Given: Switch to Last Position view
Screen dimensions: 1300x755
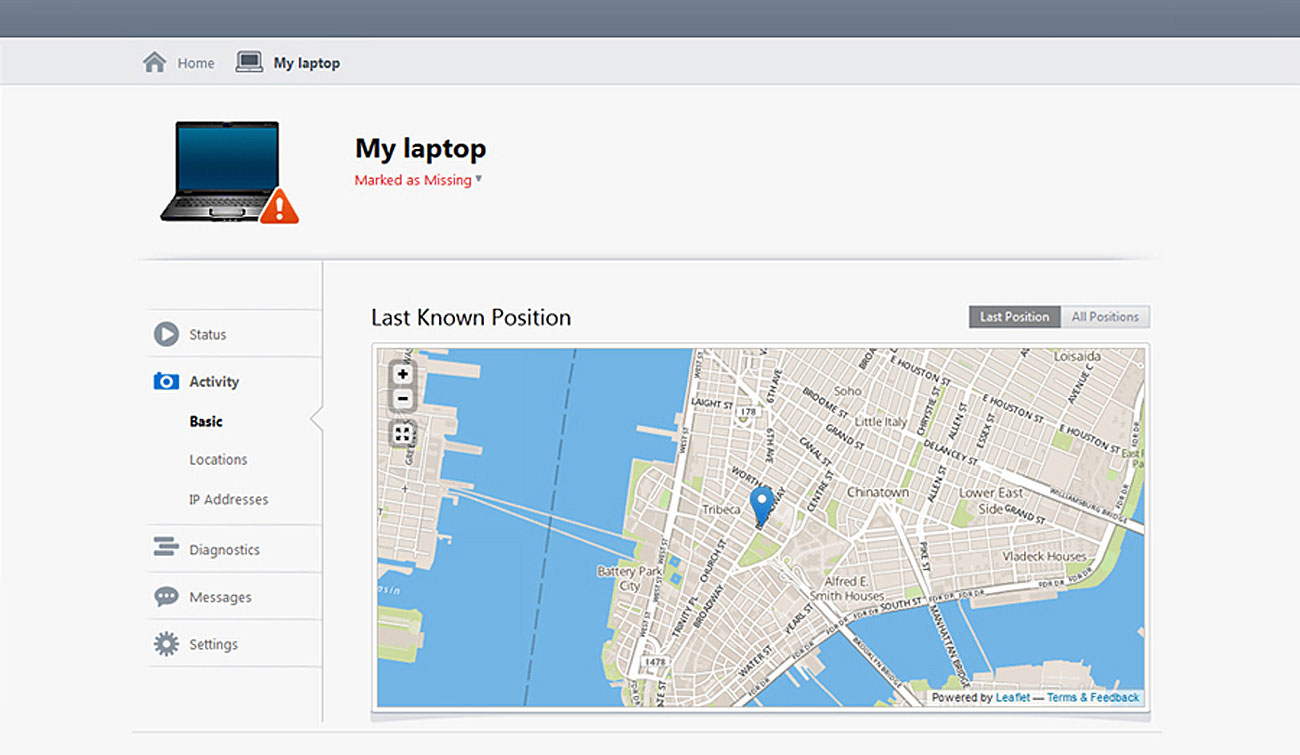Looking at the screenshot, I should (x=1014, y=317).
